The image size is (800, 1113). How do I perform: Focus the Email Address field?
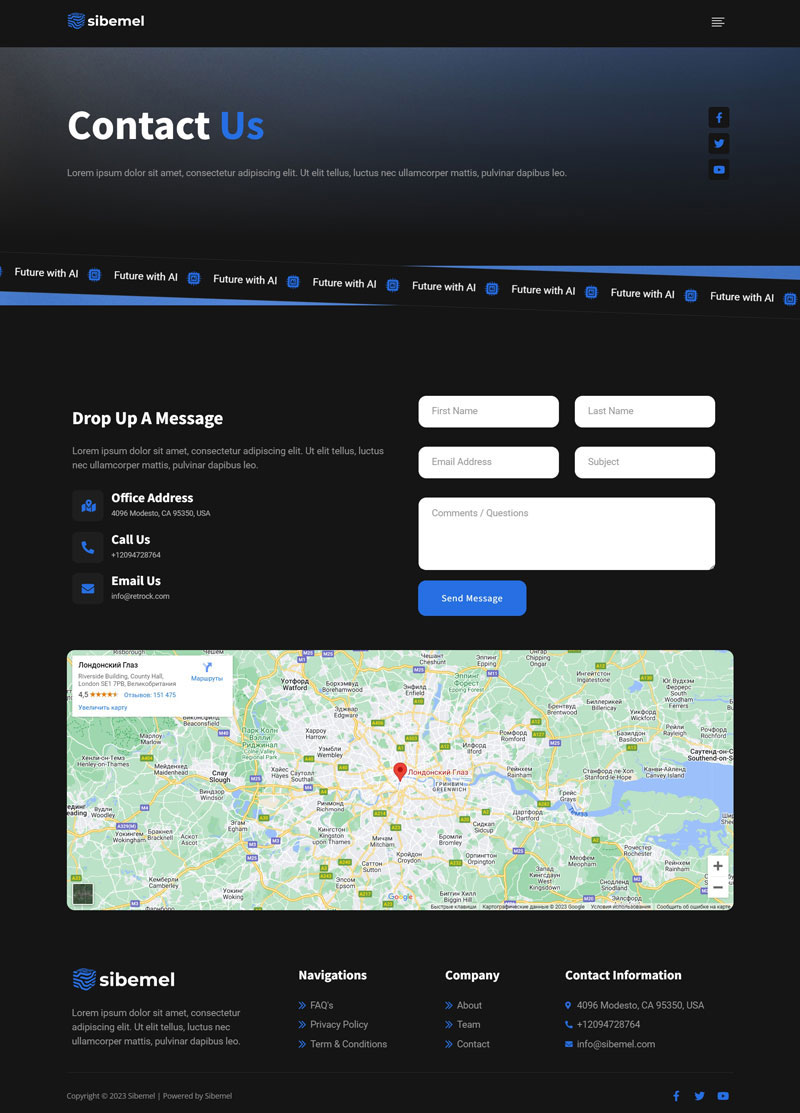coord(488,462)
